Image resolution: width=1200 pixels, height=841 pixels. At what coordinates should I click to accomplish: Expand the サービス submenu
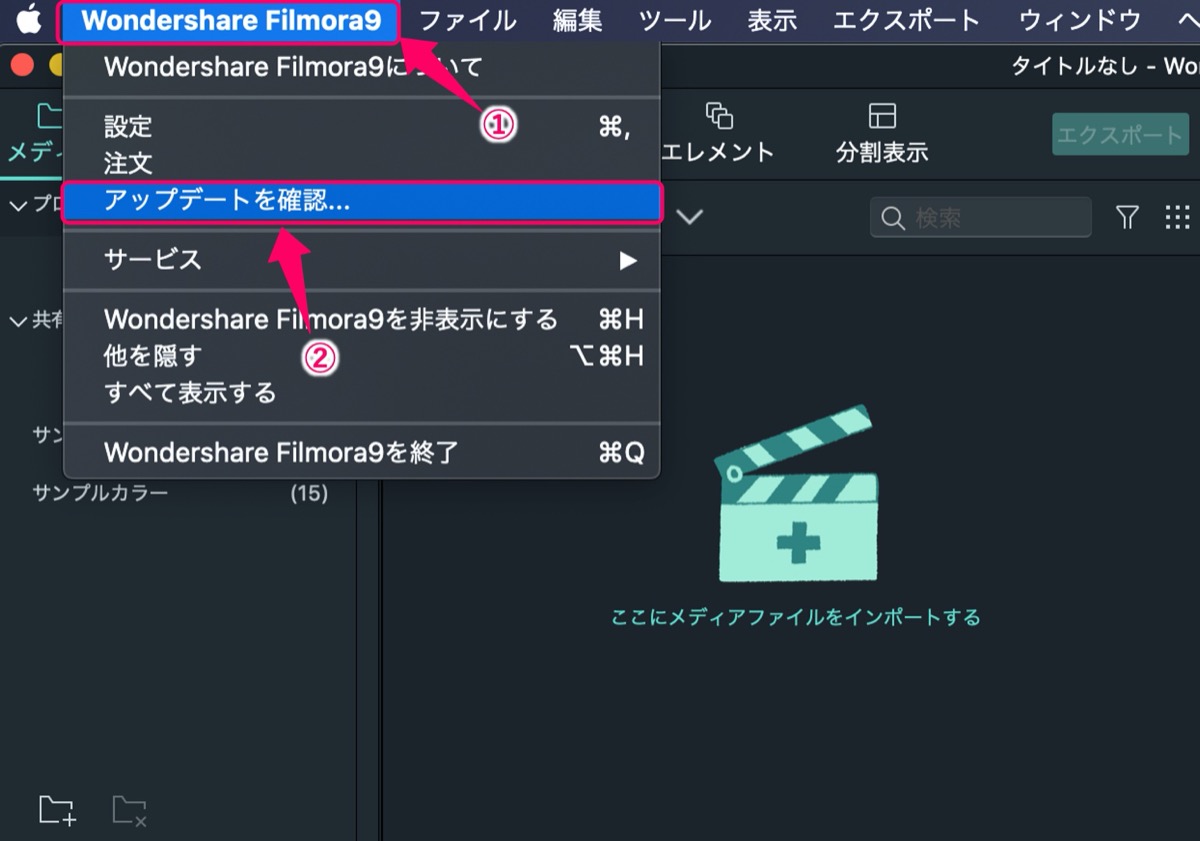pos(361,260)
